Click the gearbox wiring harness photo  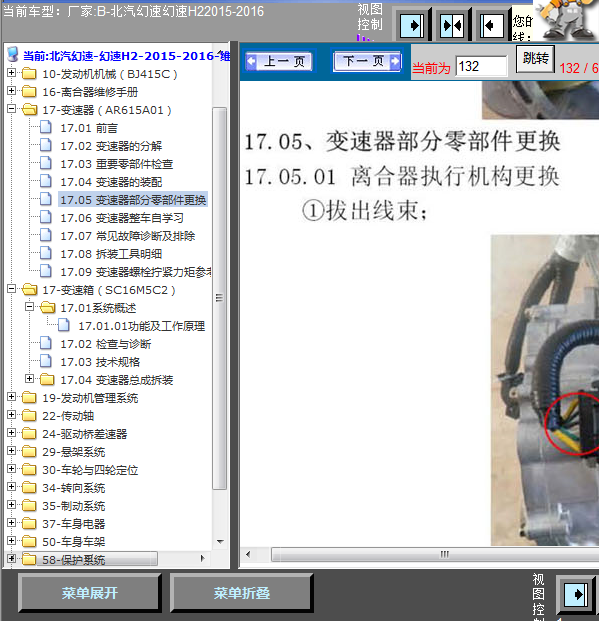545,390
